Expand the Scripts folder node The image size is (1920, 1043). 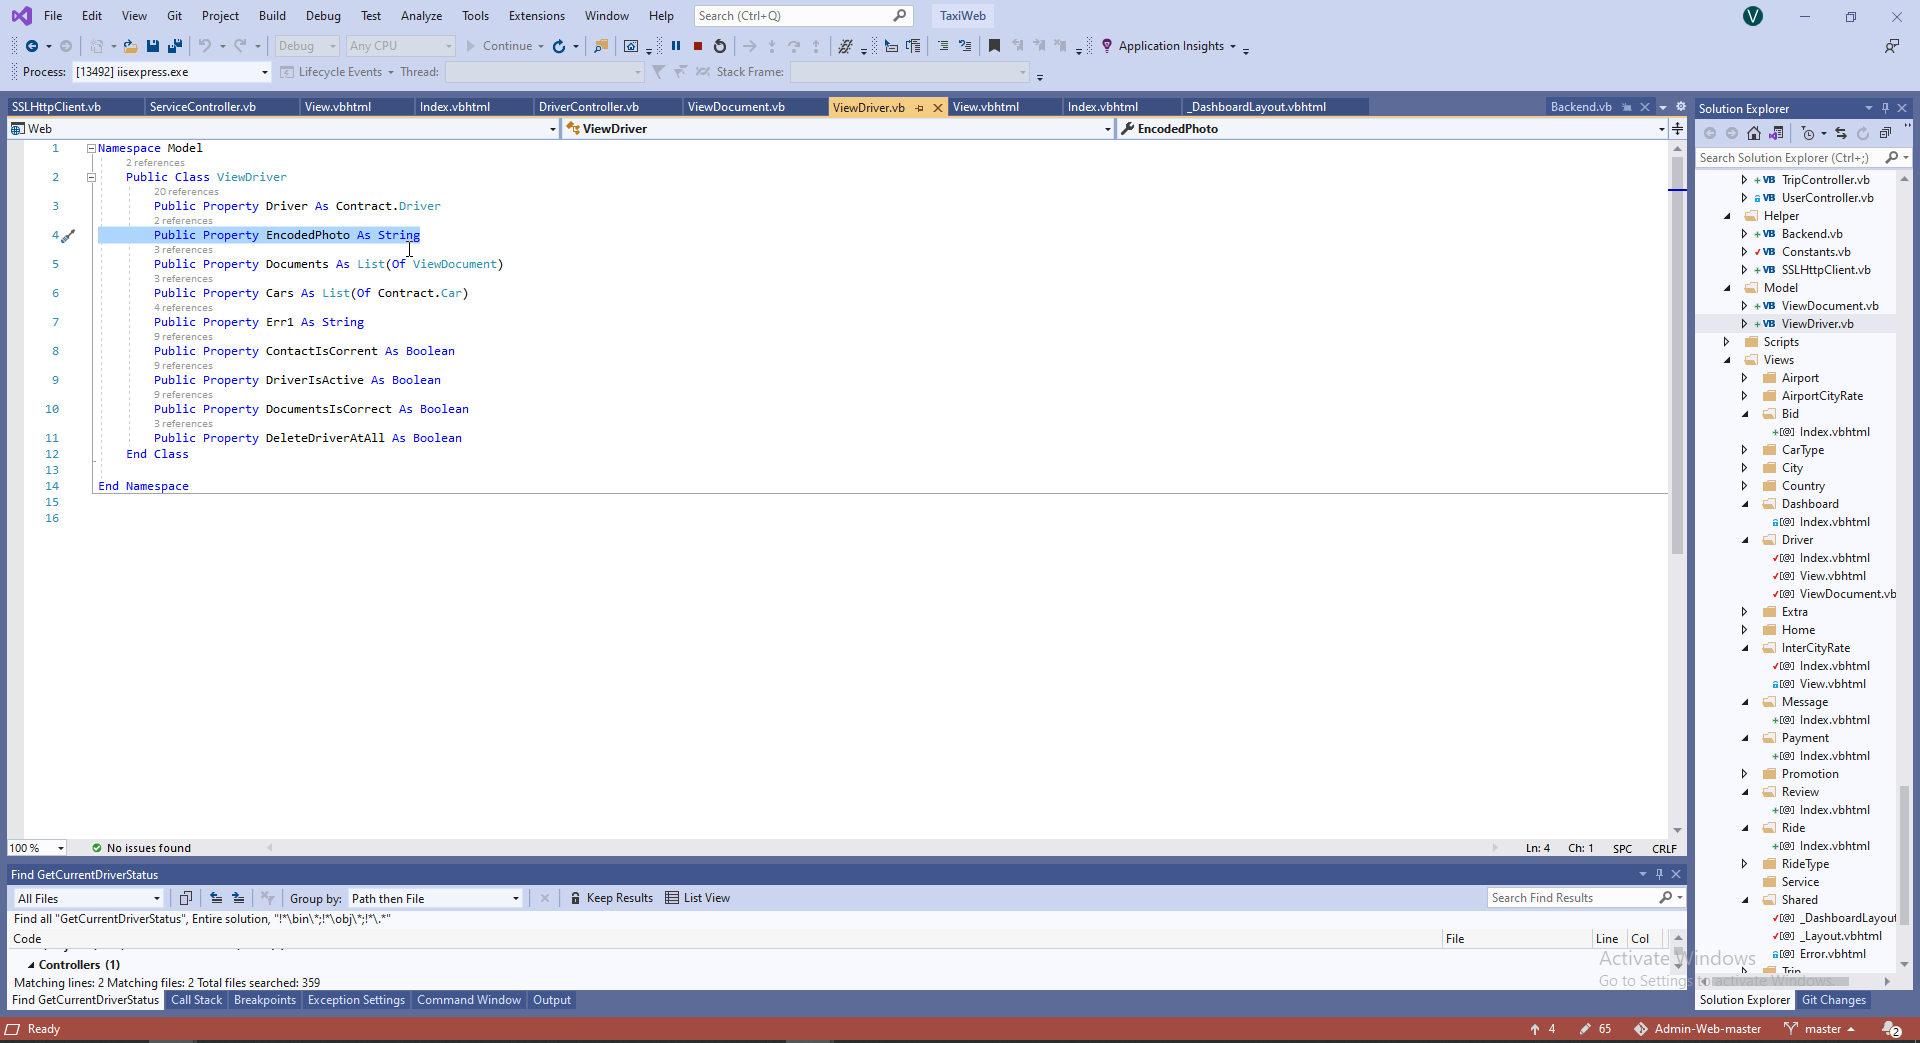pos(1727,342)
